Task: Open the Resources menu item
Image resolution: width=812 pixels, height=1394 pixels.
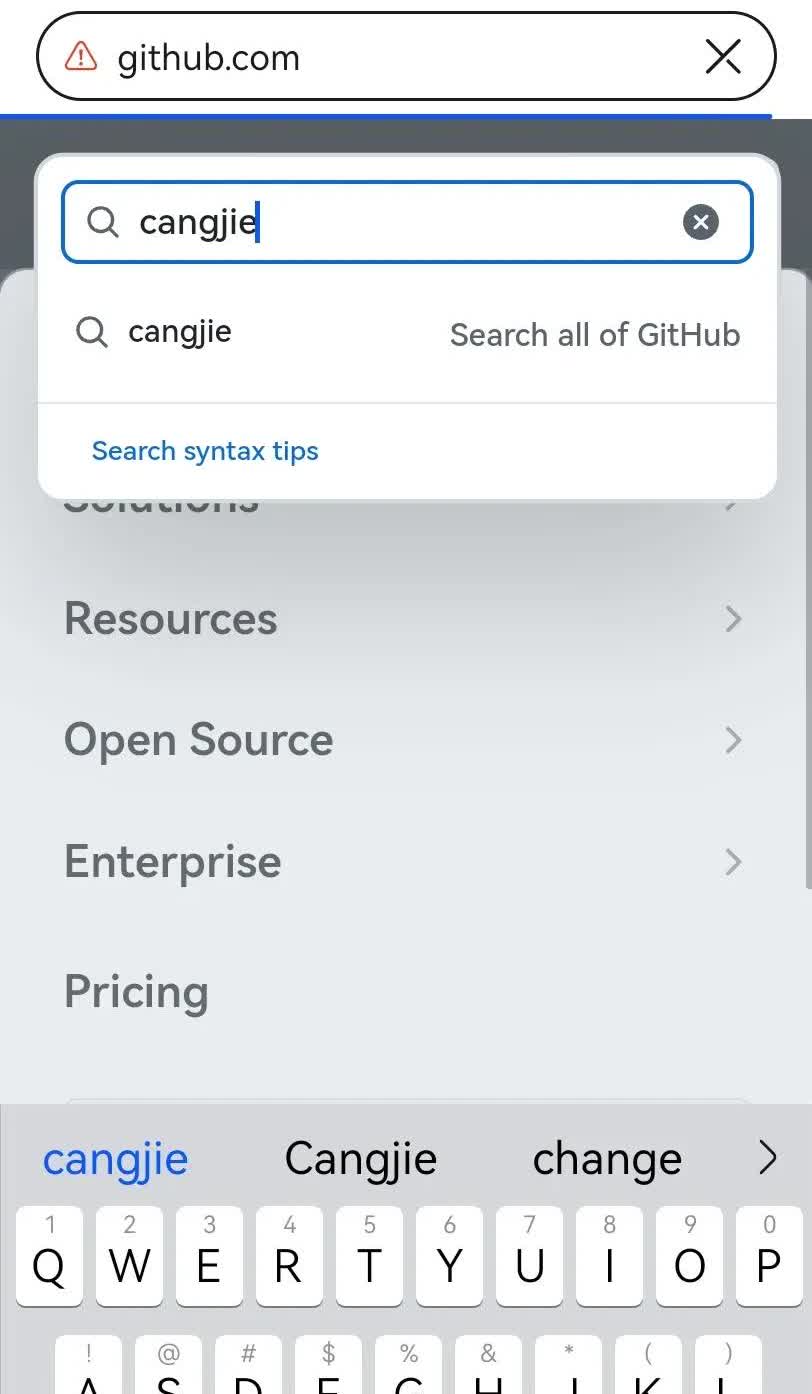Action: (x=171, y=619)
